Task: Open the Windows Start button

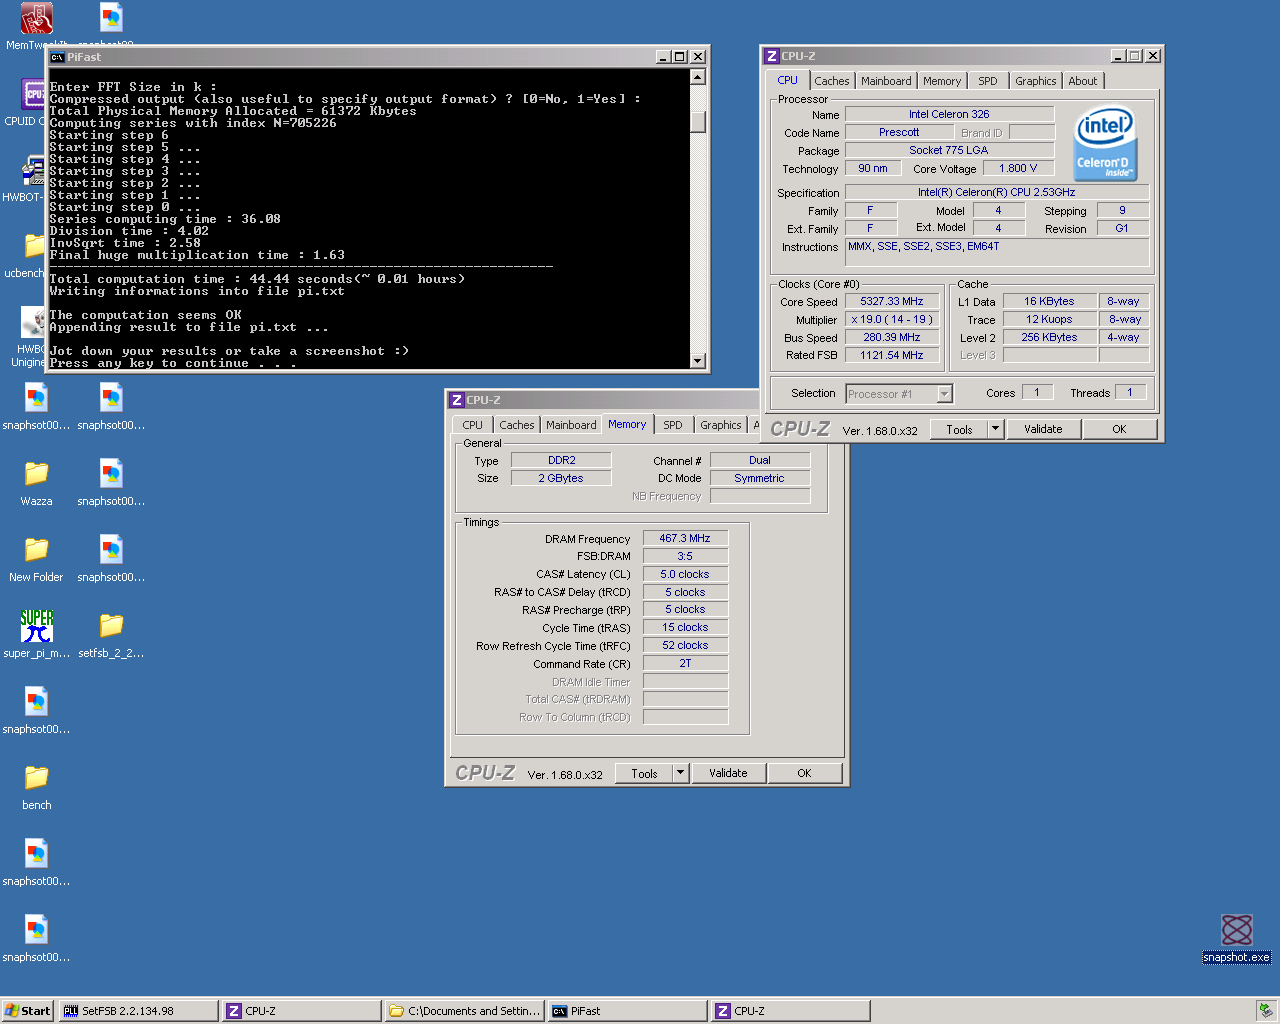Action: 27,1011
